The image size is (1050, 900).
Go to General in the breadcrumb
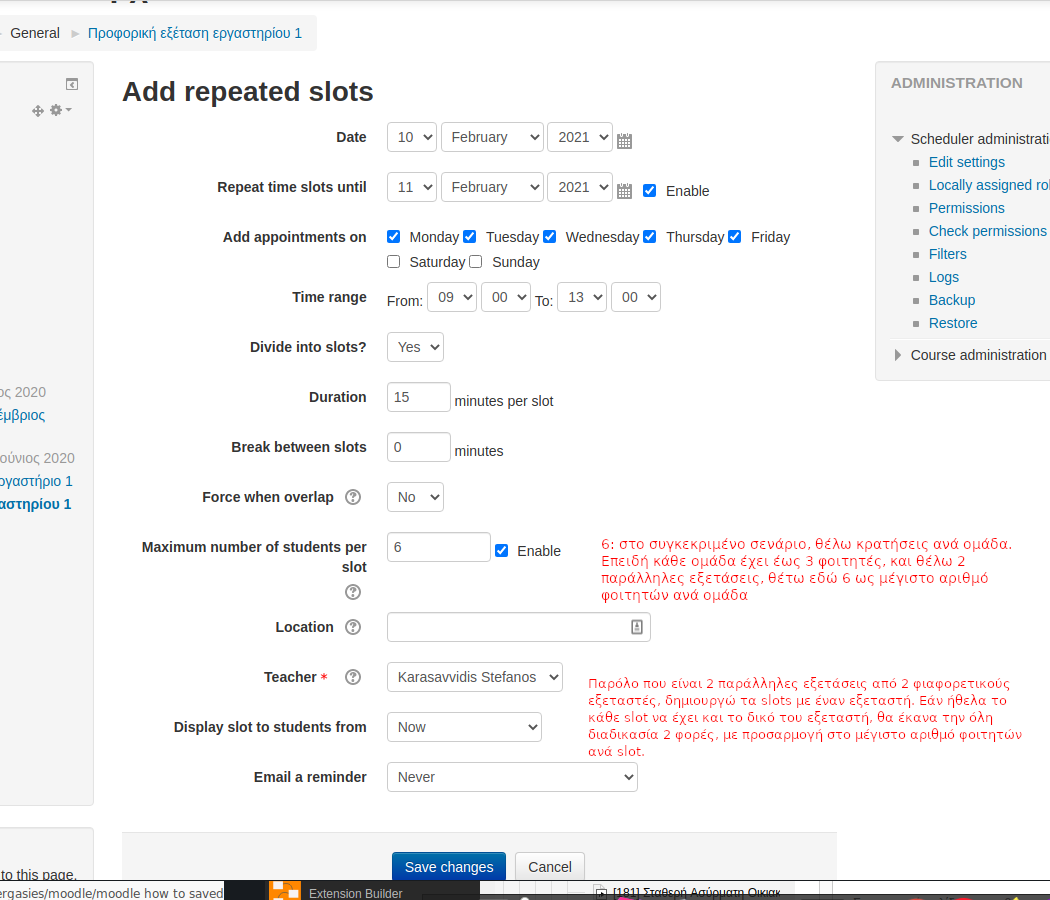pos(35,33)
